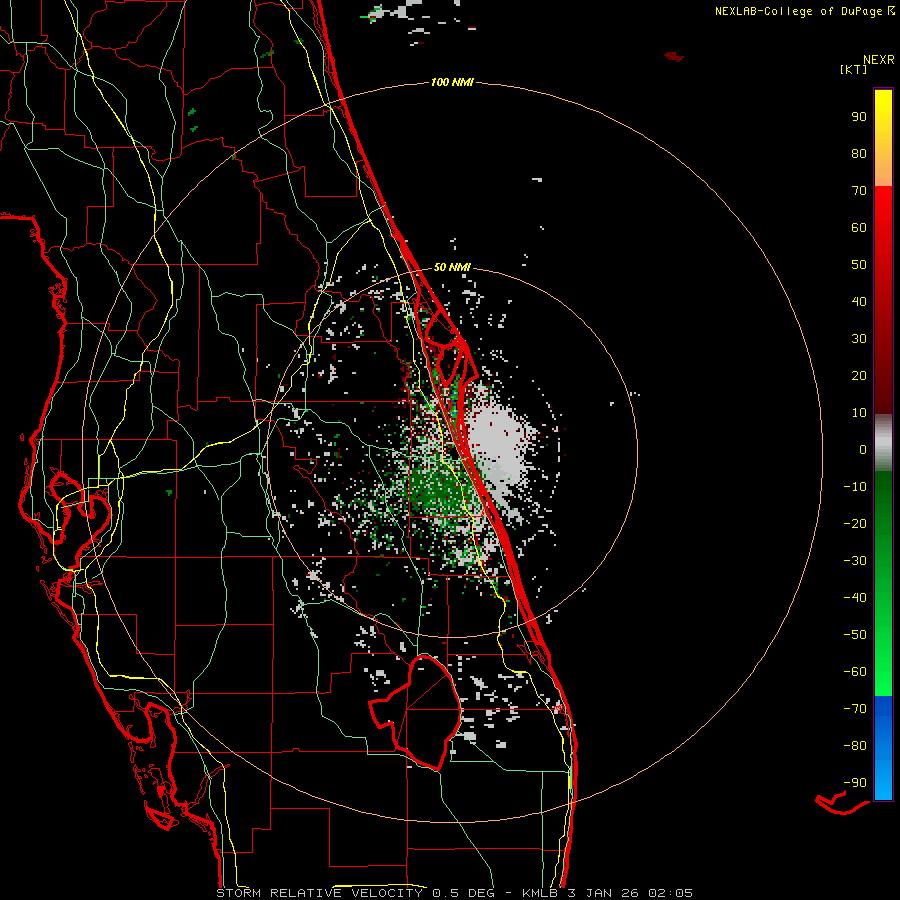Click the gray zero band of the color bar
The image size is (900, 900).
tap(883, 443)
